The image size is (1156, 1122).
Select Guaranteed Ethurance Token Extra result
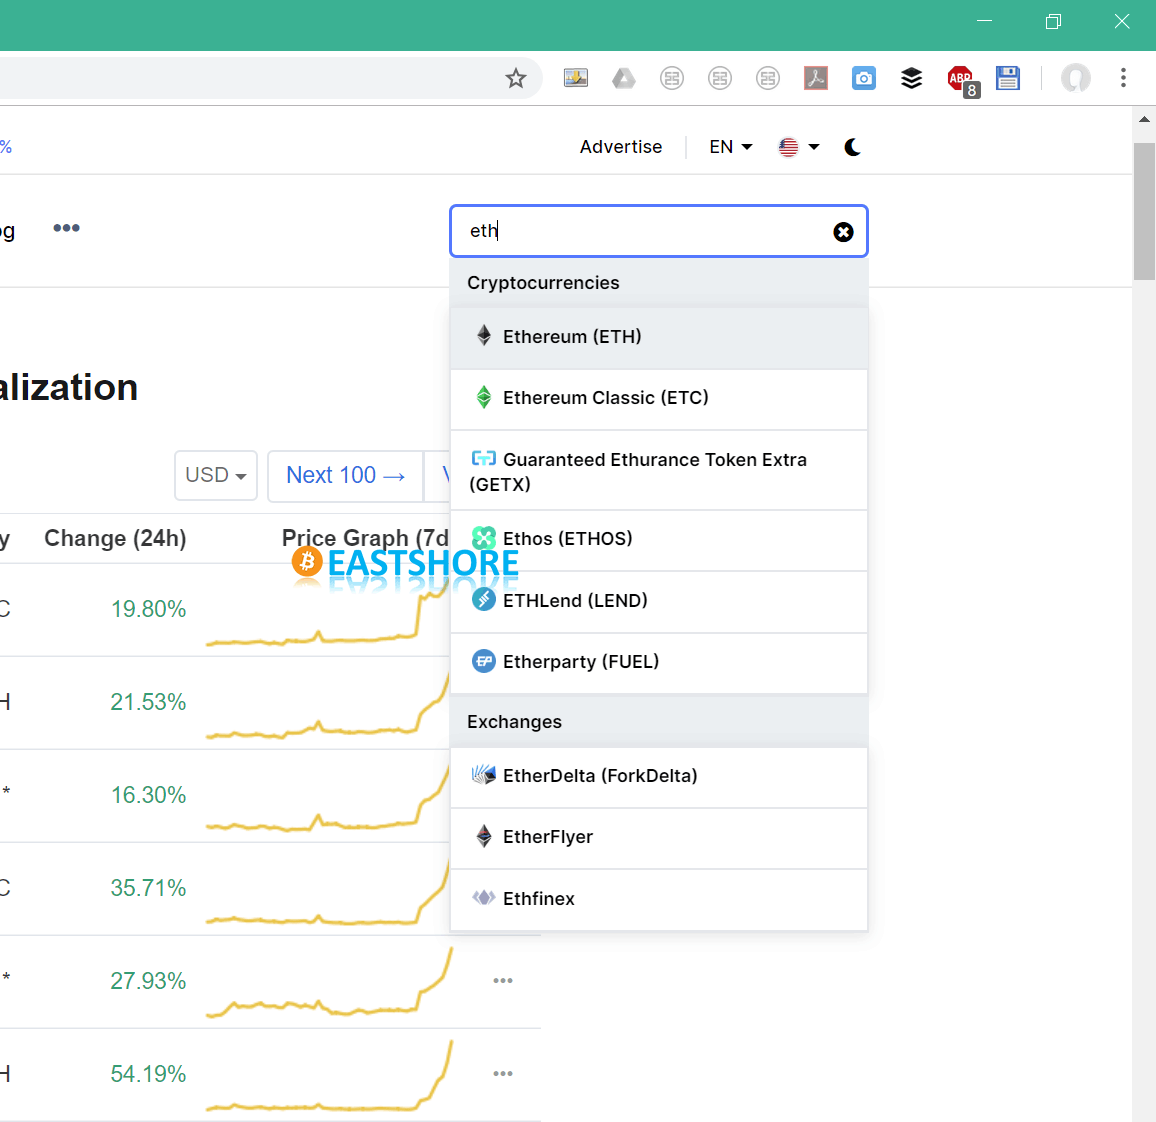click(658, 470)
